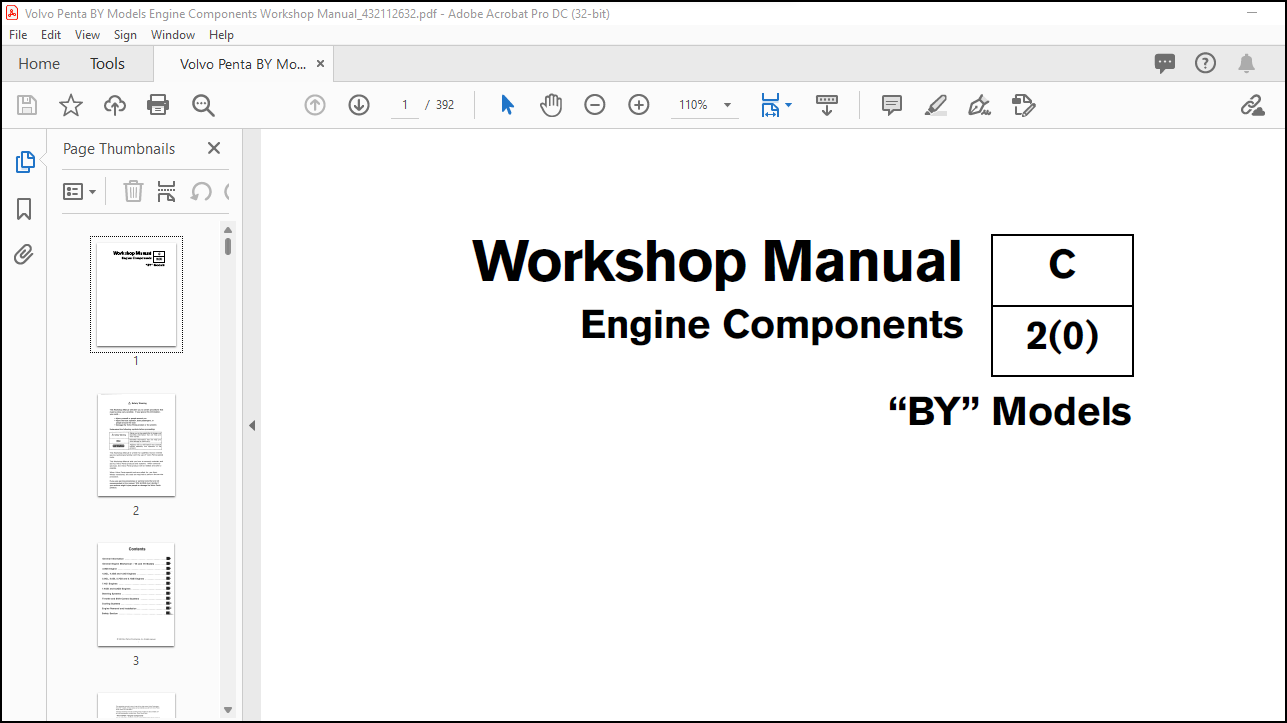Open the Page Thumbnails sidebar icon
This screenshot has height=723, width=1287.
point(25,162)
